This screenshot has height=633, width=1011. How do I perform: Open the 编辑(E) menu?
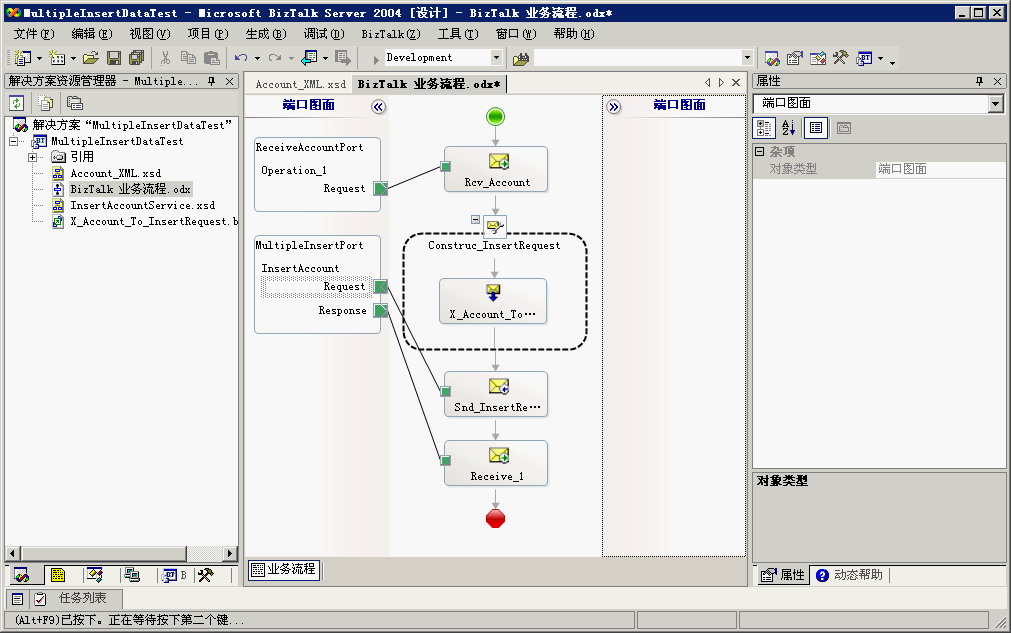[x=92, y=34]
